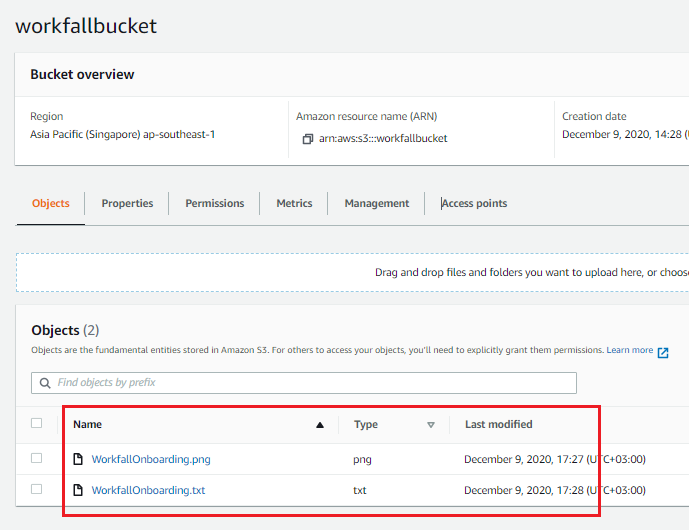
Task: Sort objects with the Name column arrow
Action: (320, 425)
